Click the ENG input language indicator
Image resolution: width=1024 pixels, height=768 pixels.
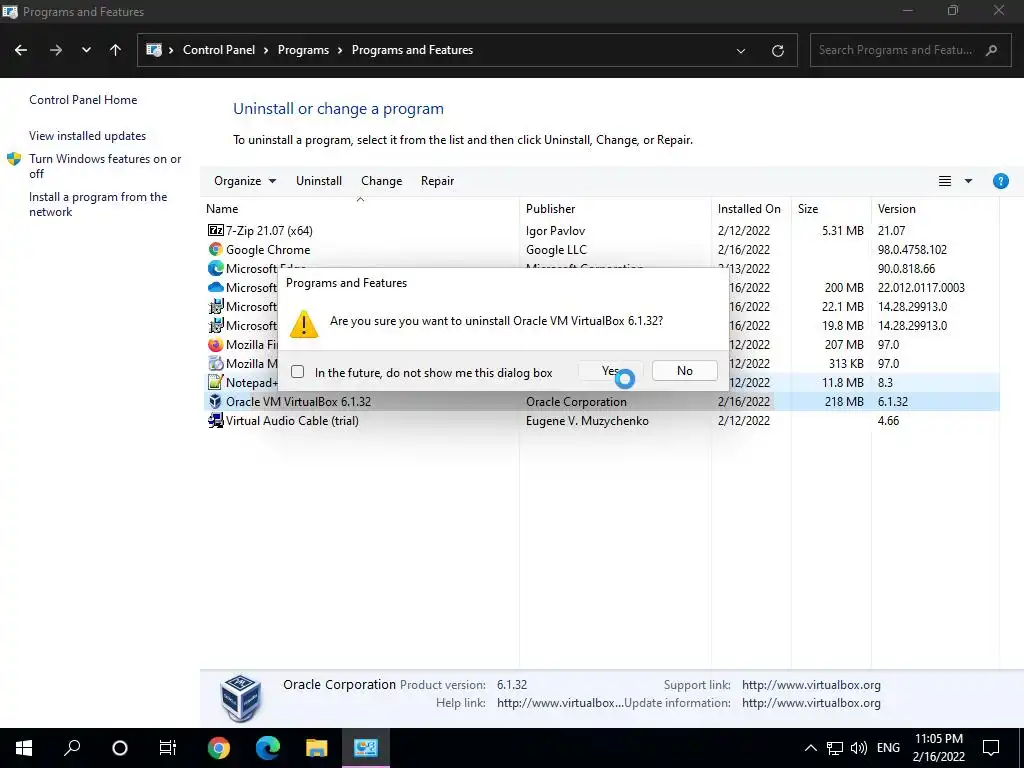(x=888, y=748)
